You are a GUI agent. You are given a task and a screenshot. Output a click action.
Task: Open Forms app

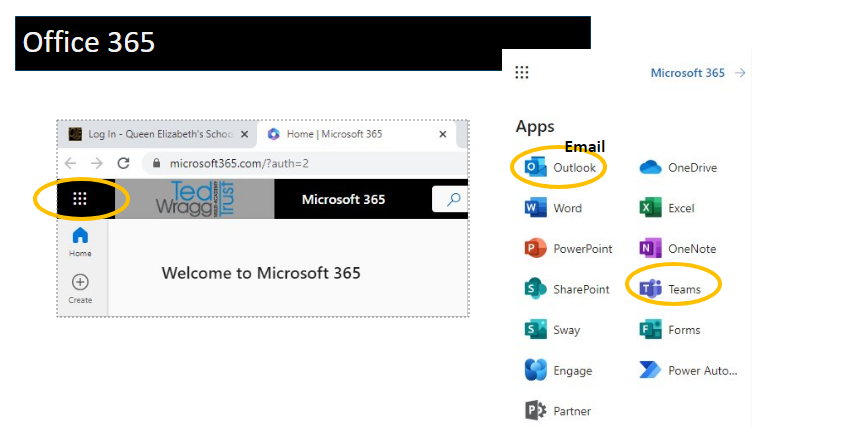click(670, 330)
